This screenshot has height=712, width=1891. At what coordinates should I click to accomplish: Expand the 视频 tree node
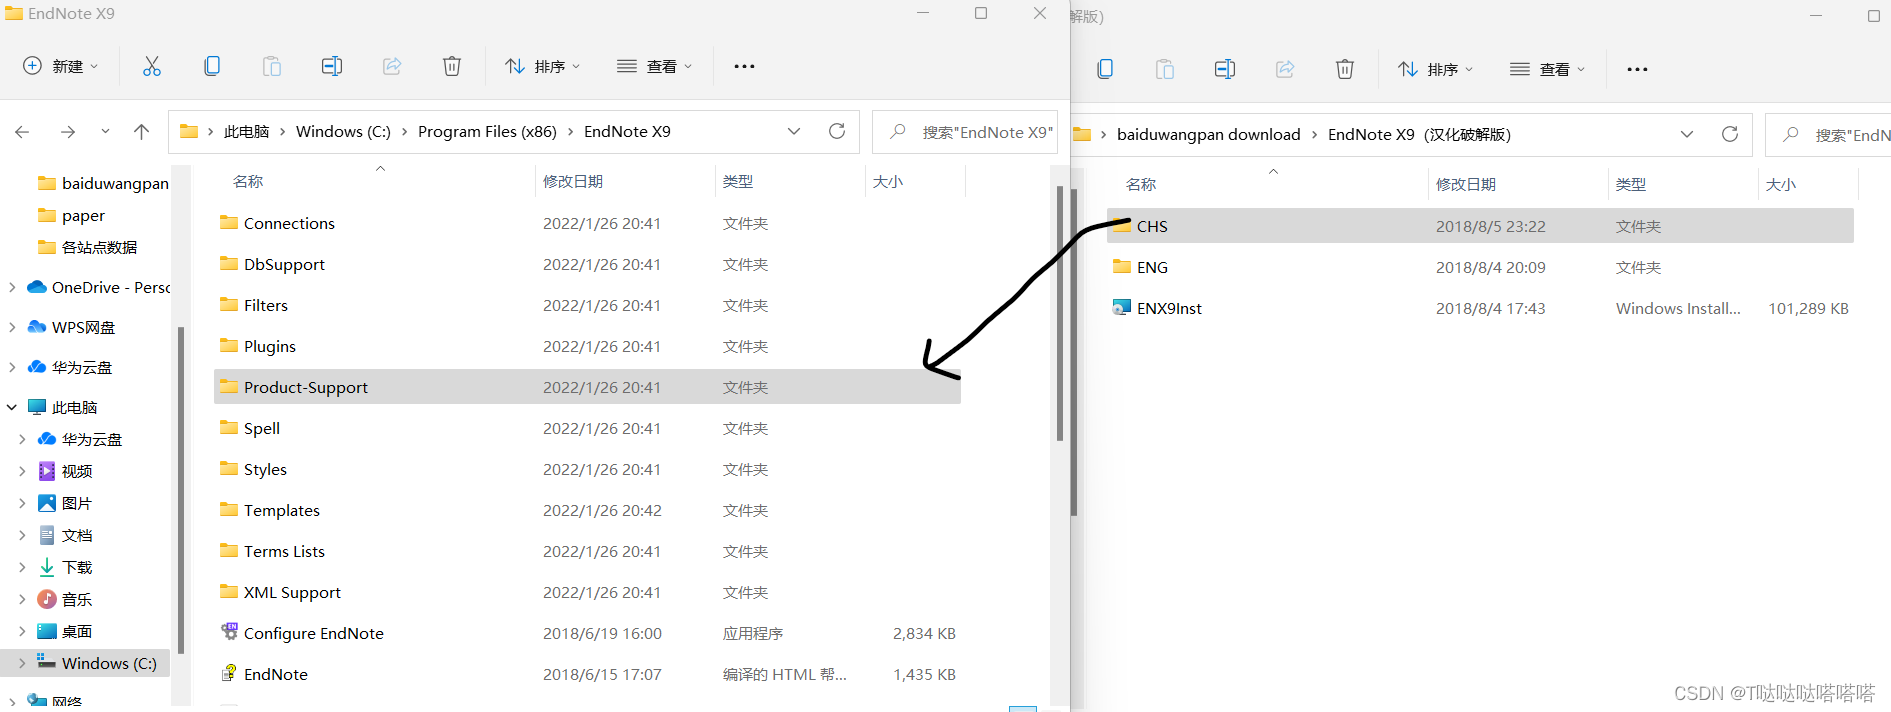click(22, 471)
